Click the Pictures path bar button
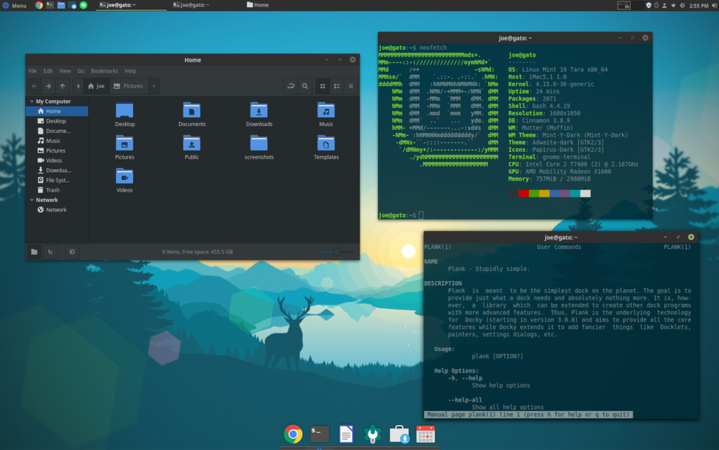 click(x=129, y=86)
